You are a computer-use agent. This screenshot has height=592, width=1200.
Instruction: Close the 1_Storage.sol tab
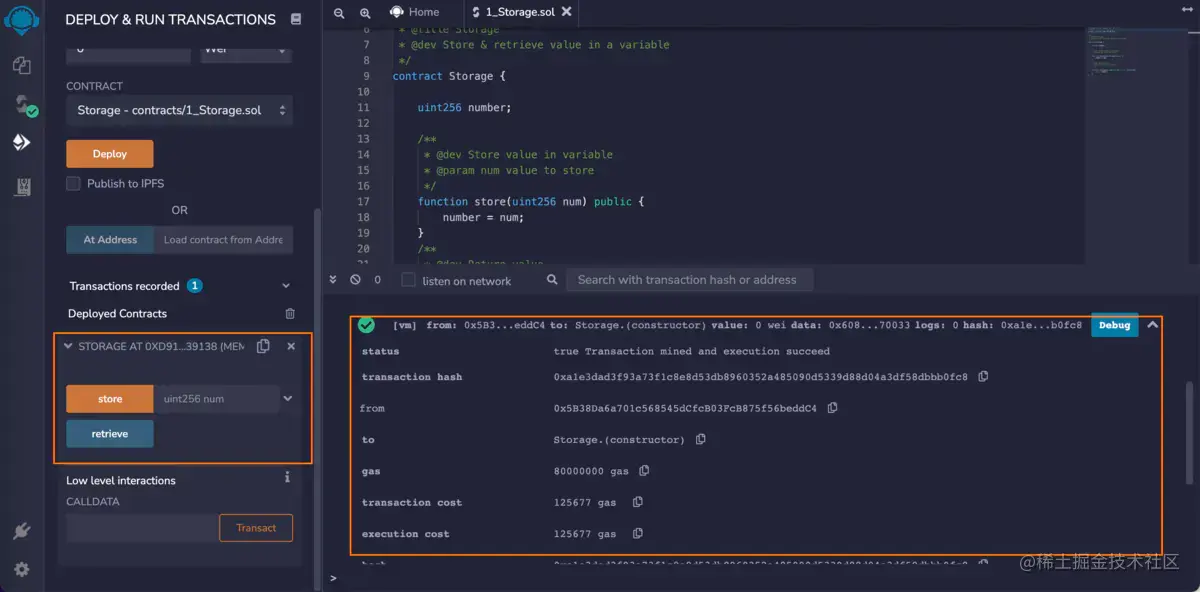567,12
